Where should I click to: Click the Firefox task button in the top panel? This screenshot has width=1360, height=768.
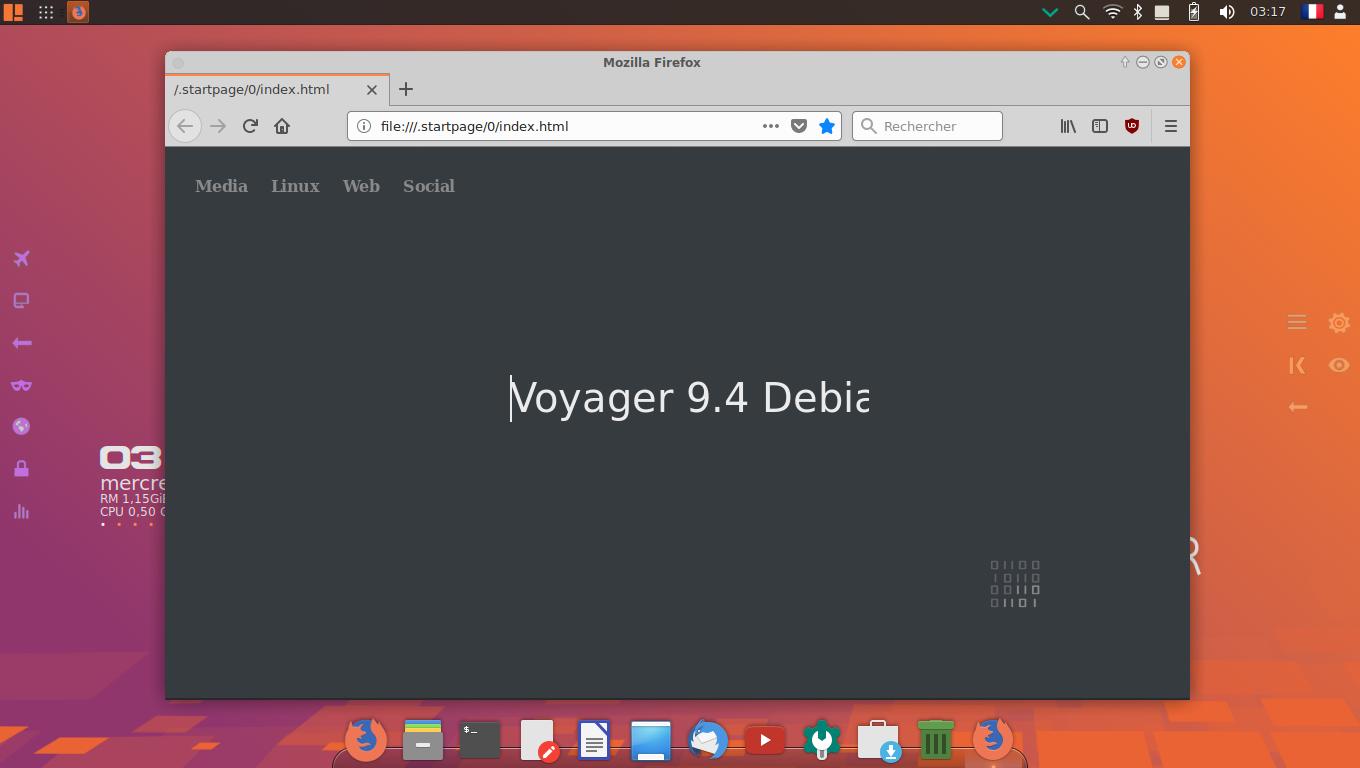78,12
